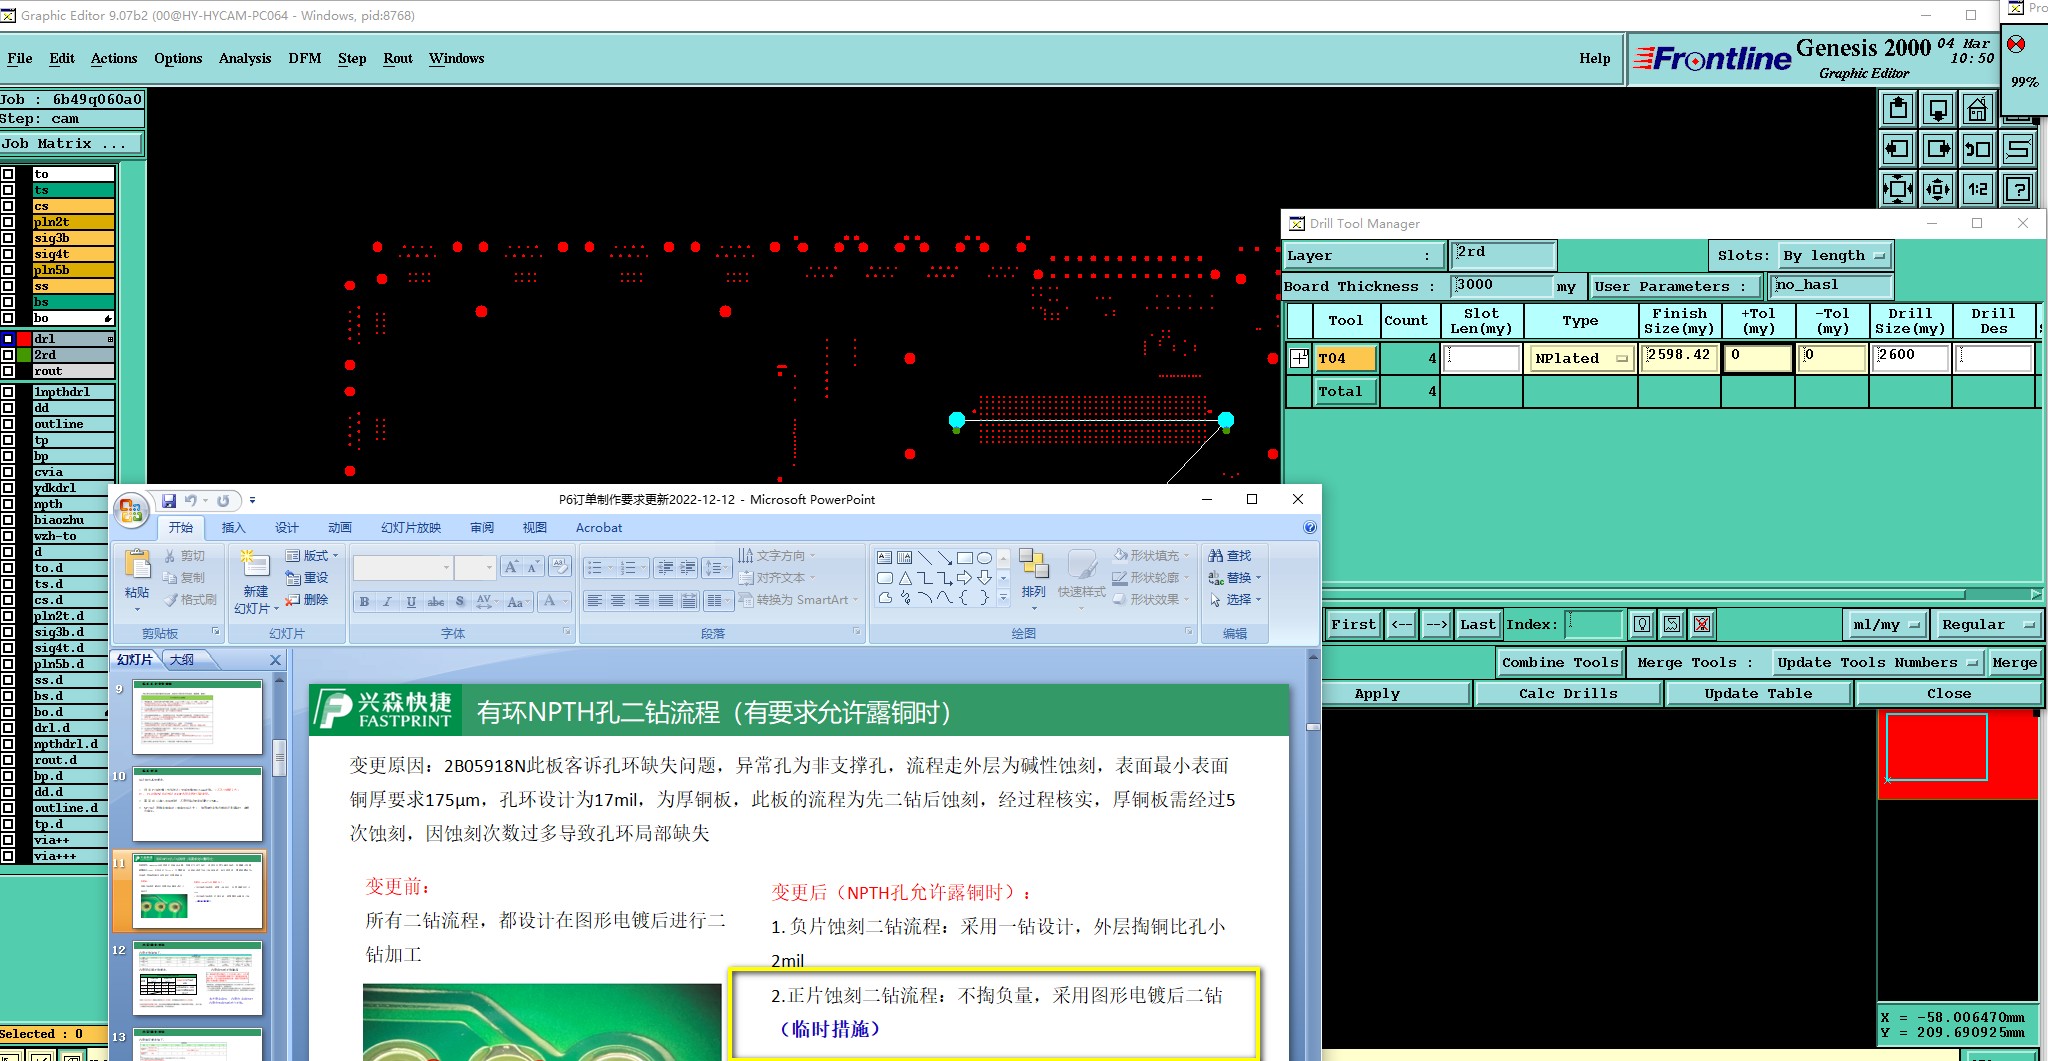The height and width of the screenshot is (1061, 2048).
Task: Click the S-shaped snap icon in Genesis
Action: coord(2018,149)
